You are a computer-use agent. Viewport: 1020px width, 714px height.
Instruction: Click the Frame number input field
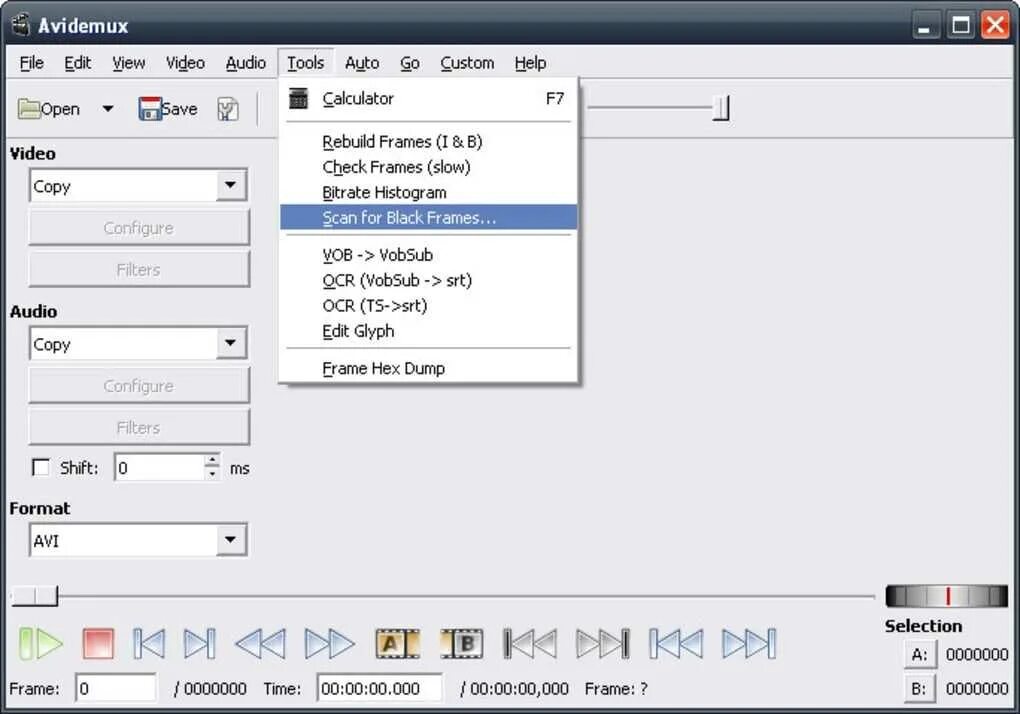(116, 688)
